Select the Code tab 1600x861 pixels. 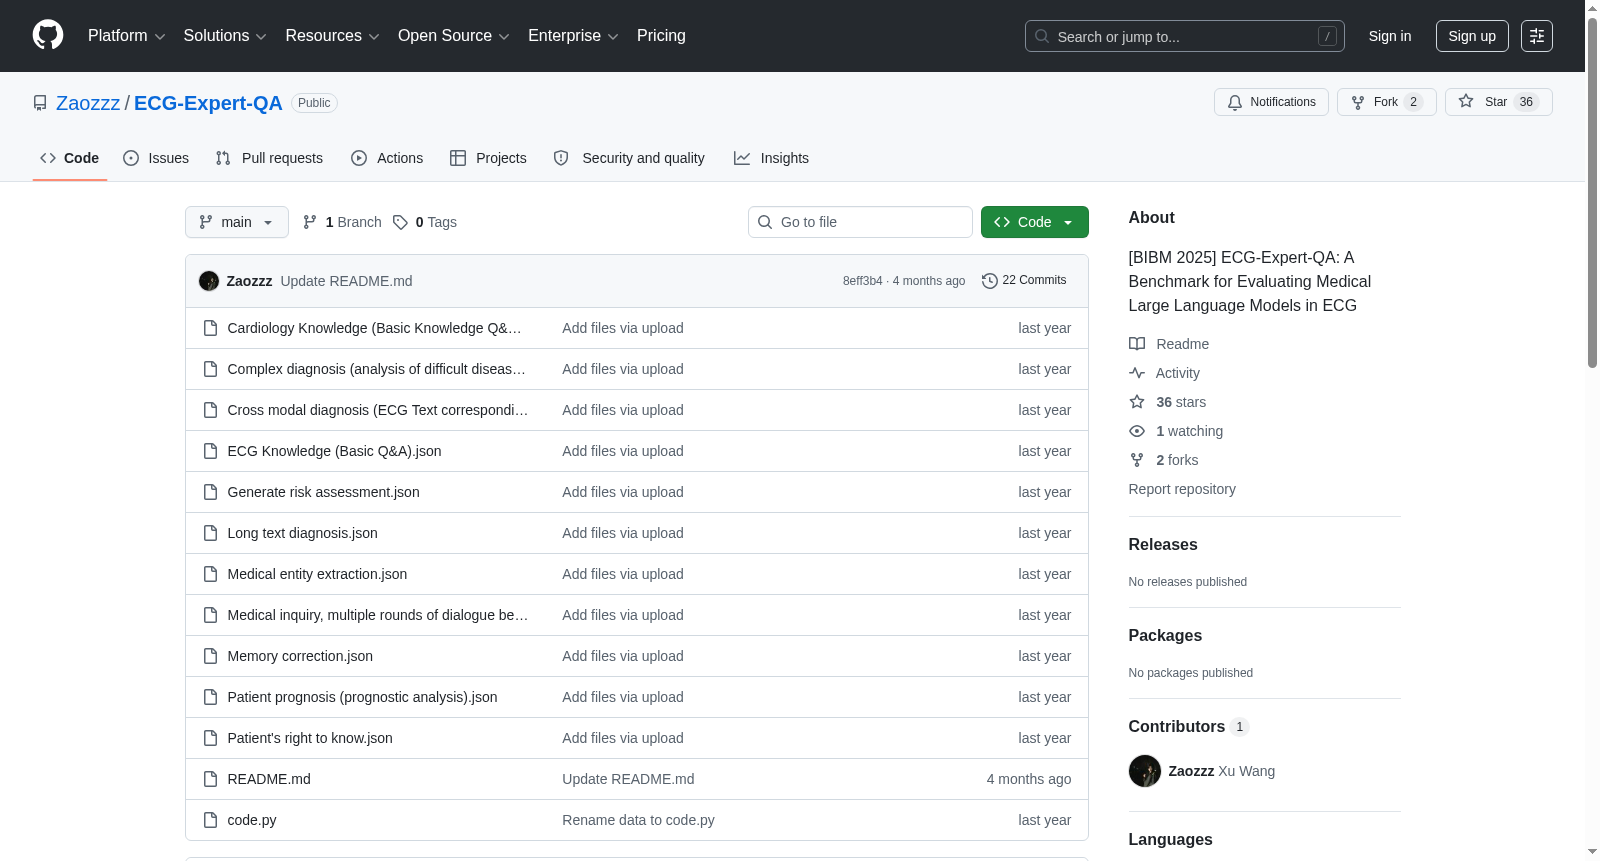[x=70, y=158]
